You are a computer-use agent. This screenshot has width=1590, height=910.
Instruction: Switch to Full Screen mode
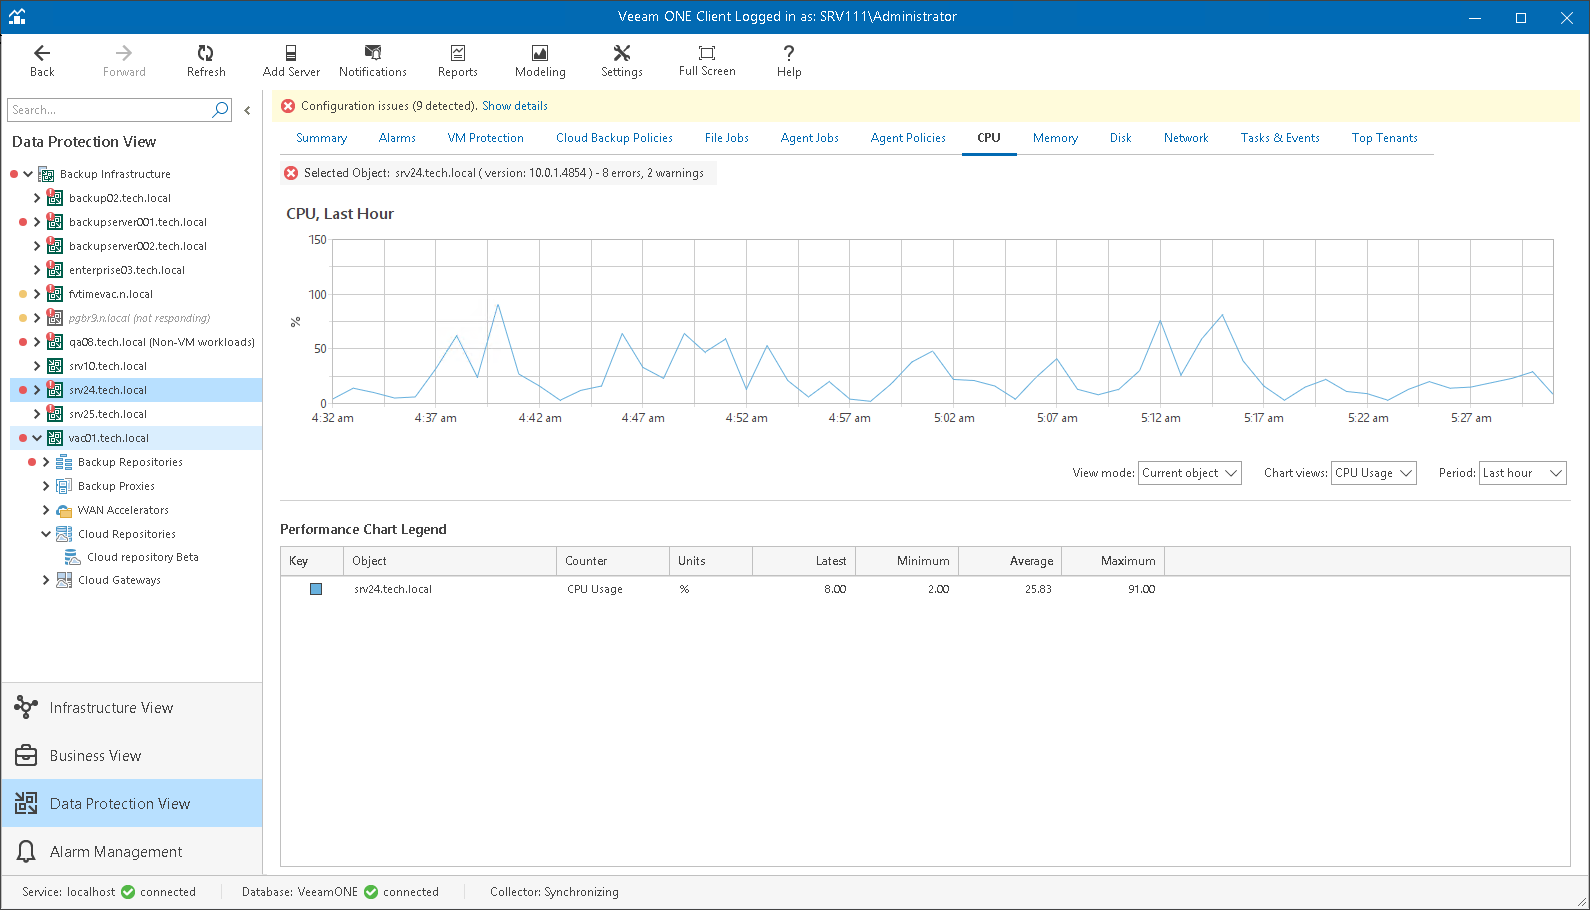pos(707,60)
